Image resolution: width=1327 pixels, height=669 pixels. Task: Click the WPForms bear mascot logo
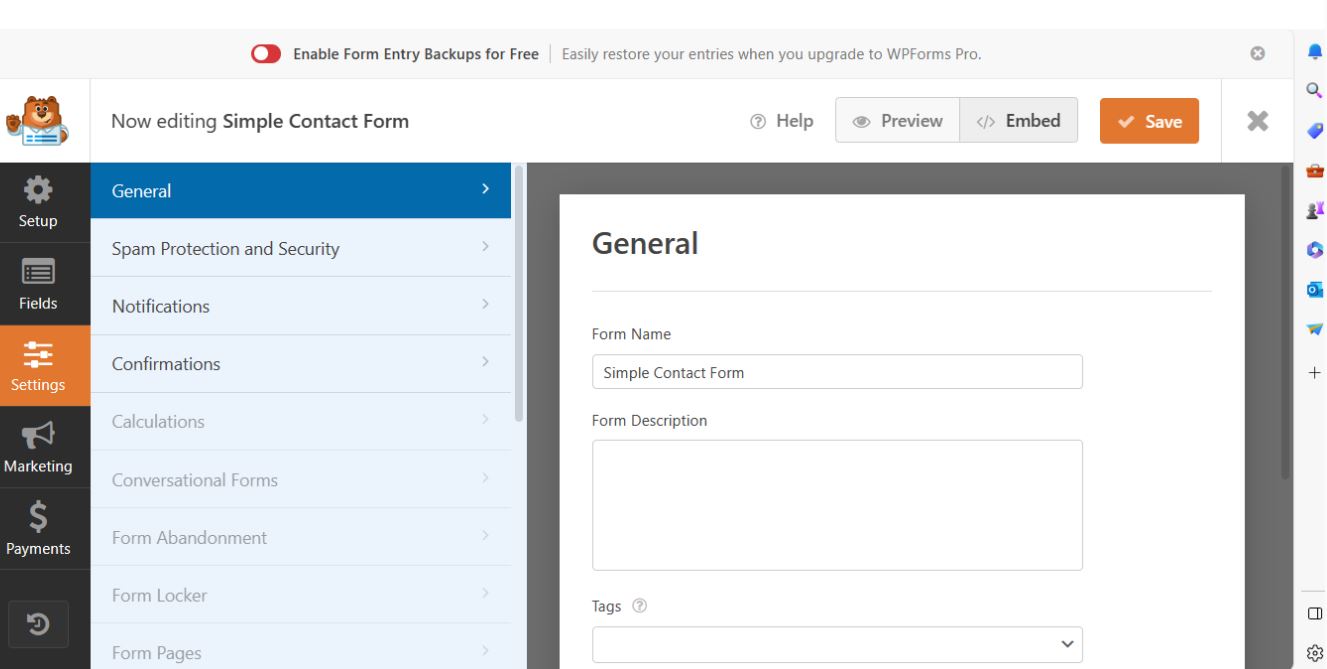(37, 120)
